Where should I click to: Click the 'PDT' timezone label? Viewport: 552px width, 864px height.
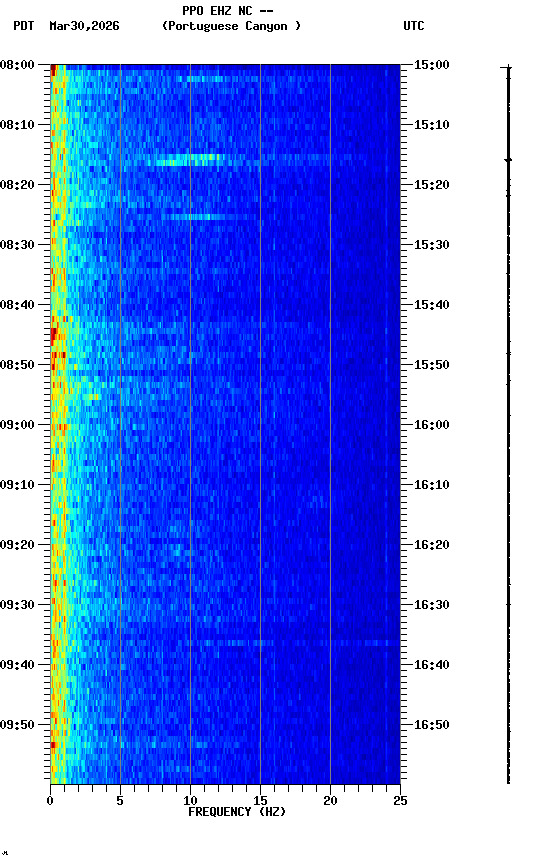click(x=24, y=26)
